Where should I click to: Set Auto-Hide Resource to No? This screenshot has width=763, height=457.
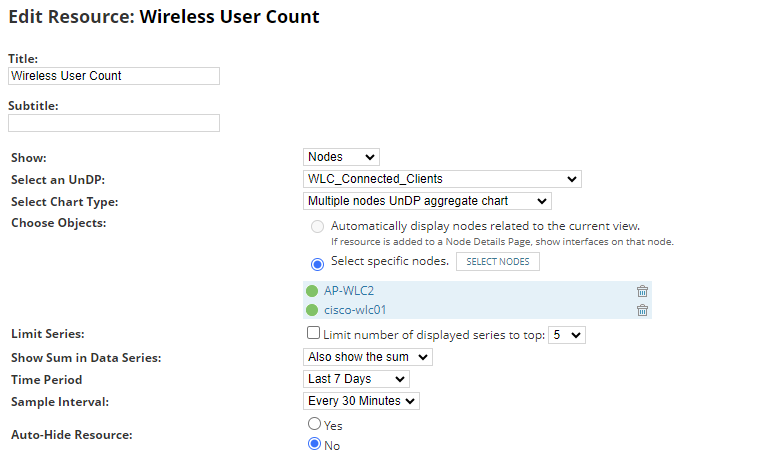314,444
